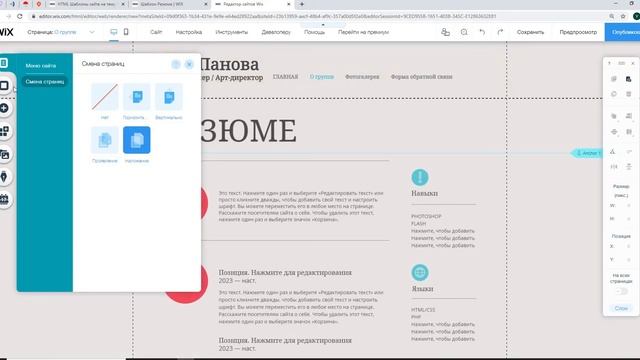Switch to desktop editor view

(x=114, y=32)
